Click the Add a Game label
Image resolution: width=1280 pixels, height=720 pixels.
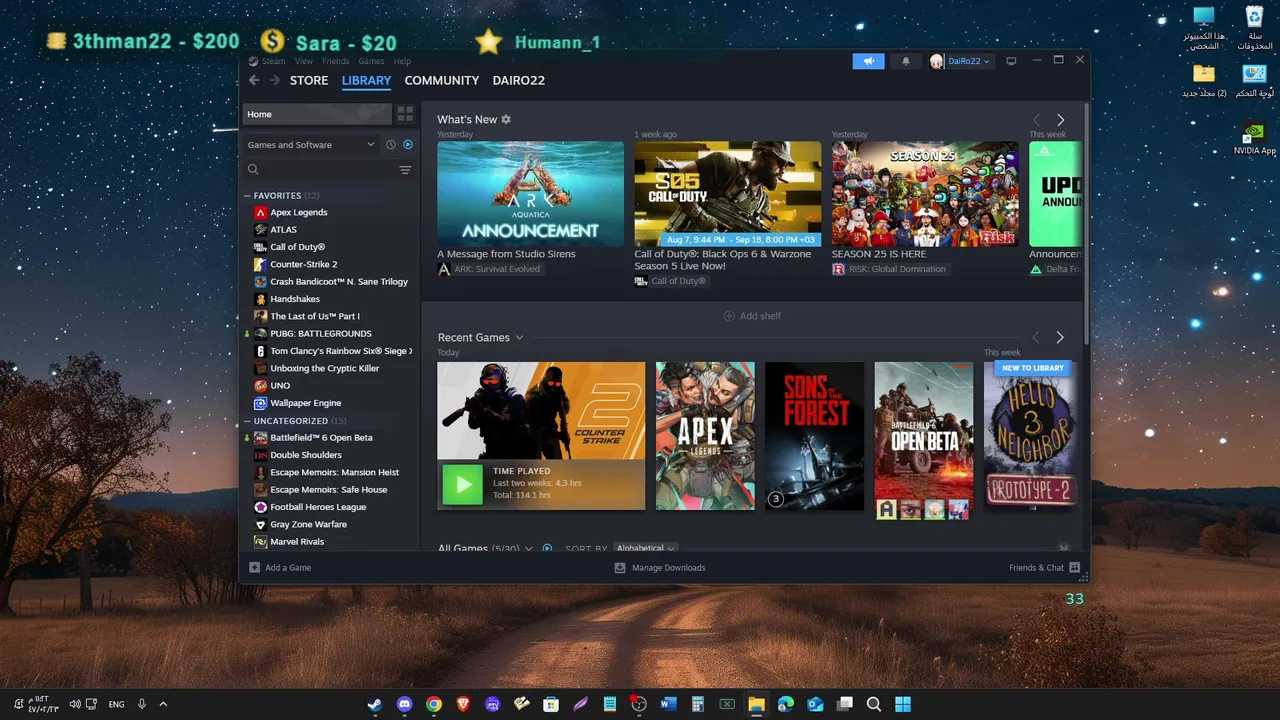[x=288, y=567]
